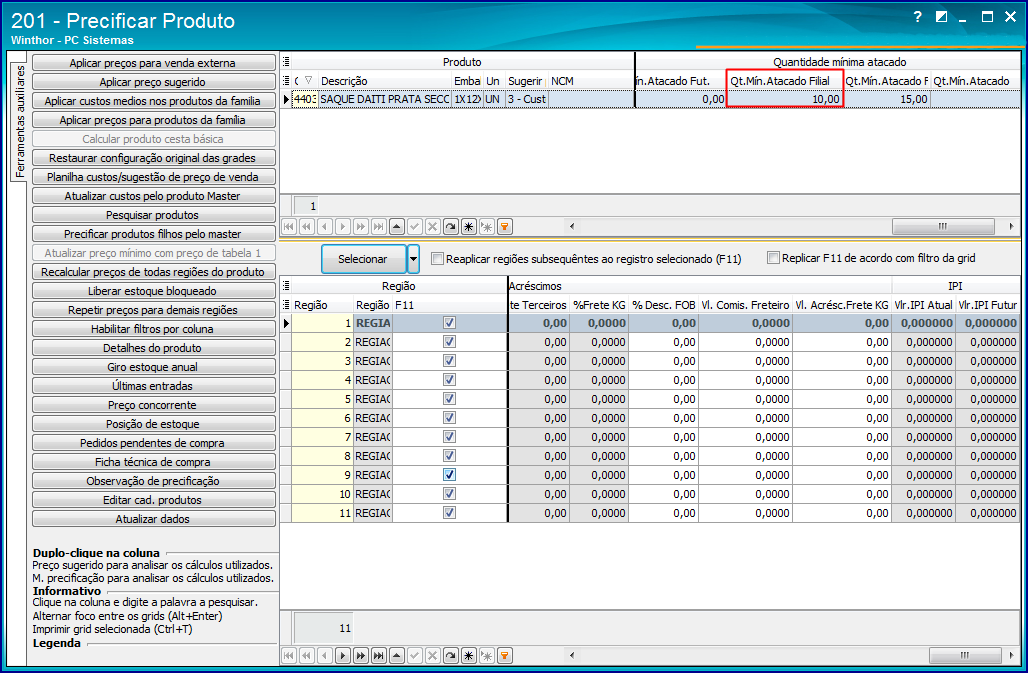Image resolution: width=1028 pixels, height=673 pixels.
Task: Open Giro estoque anual
Action: coord(153,367)
